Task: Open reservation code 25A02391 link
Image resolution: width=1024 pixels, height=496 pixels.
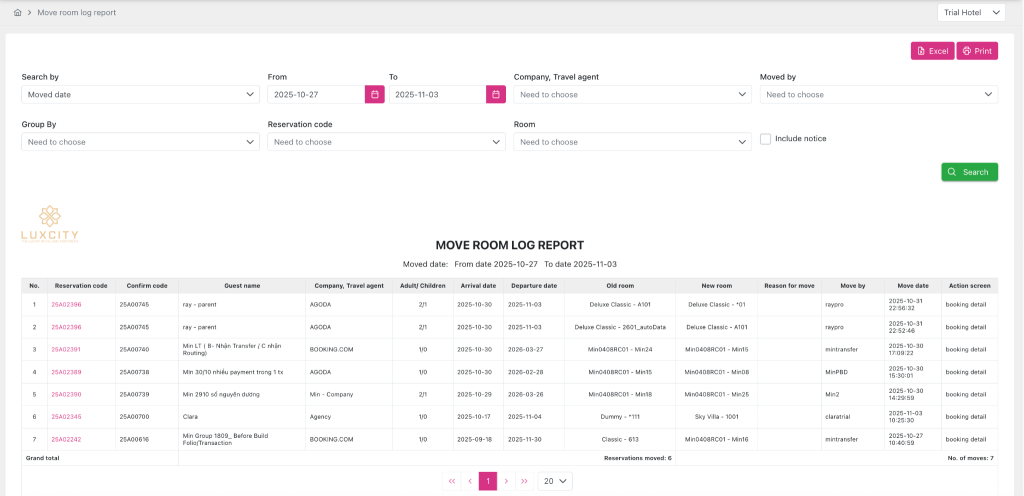Action: coord(68,349)
